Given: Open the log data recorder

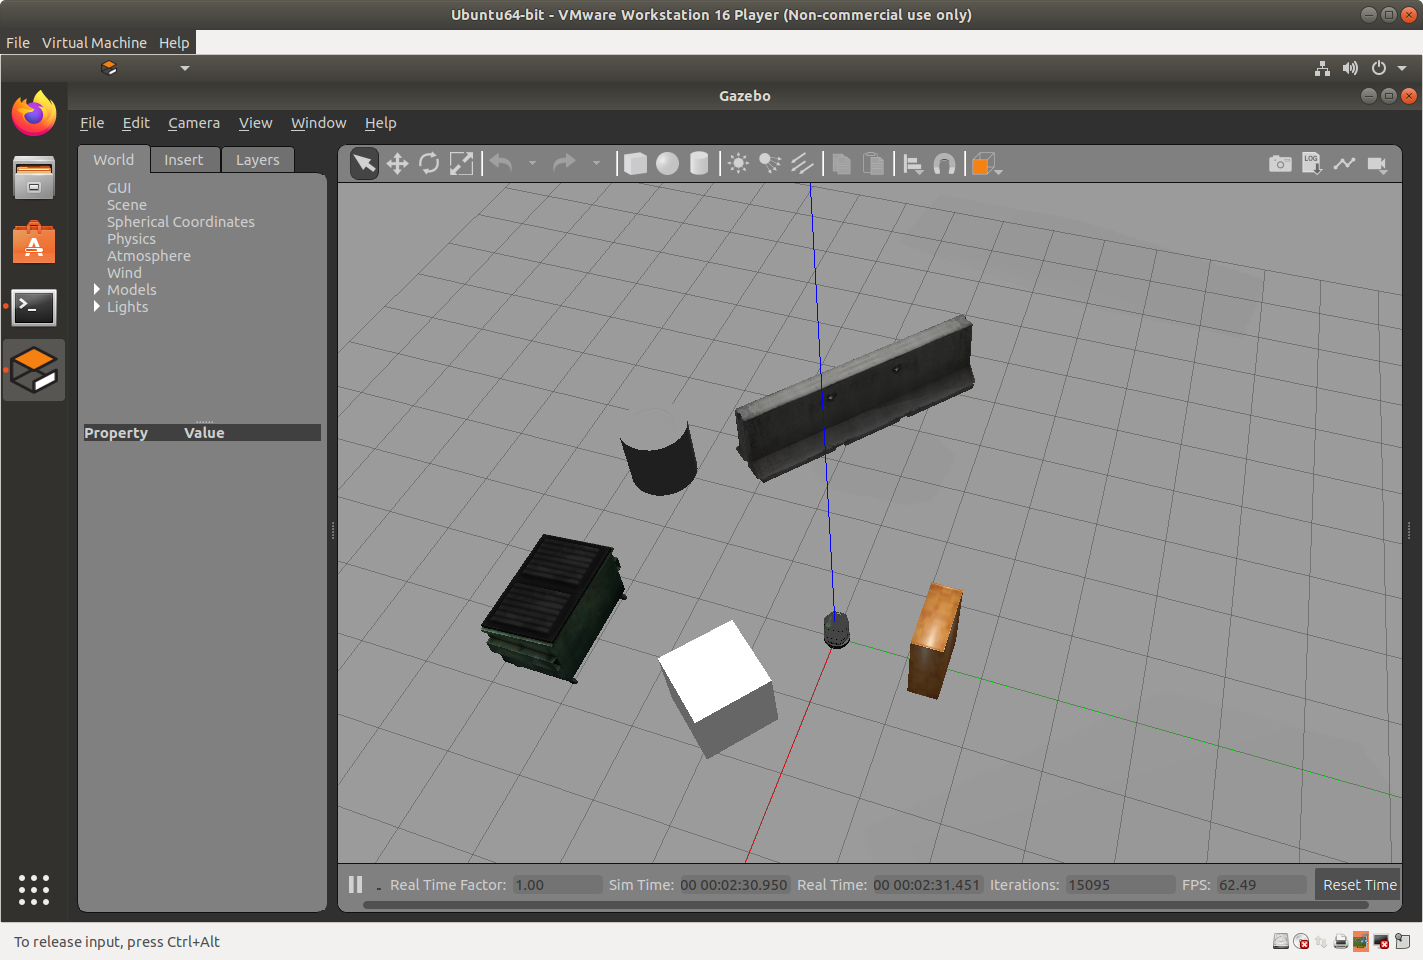Looking at the screenshot, I should (1312, 163).
